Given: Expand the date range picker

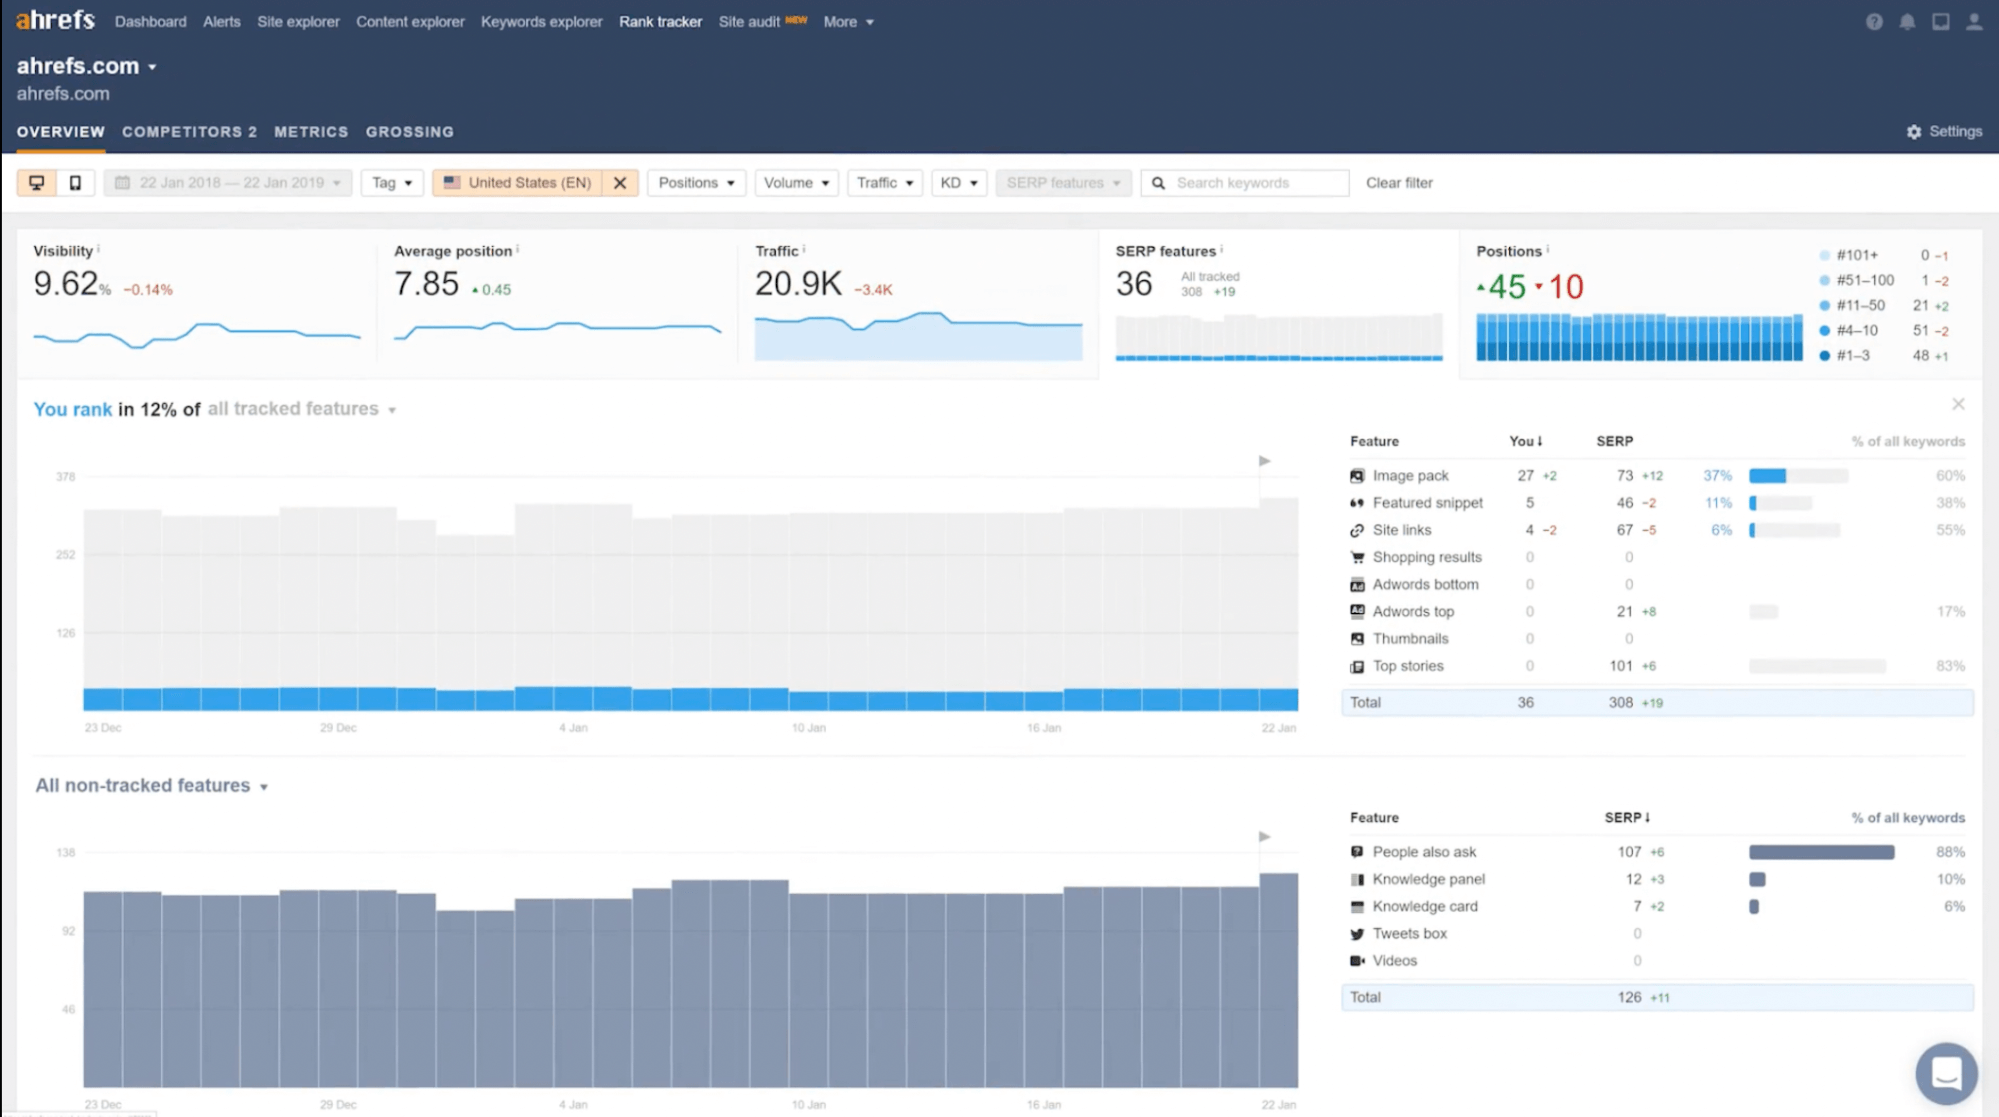Looking at the screenshot, I should 229,183.
